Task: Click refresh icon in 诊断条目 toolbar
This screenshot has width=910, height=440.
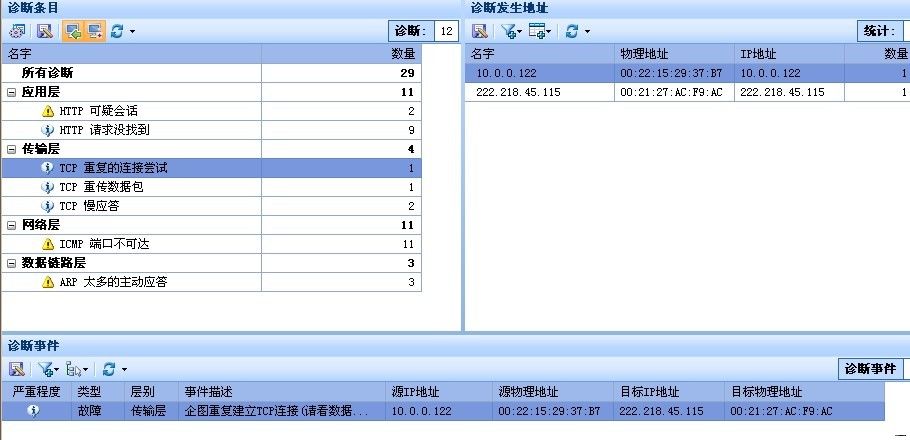Action: coord(117,31)
